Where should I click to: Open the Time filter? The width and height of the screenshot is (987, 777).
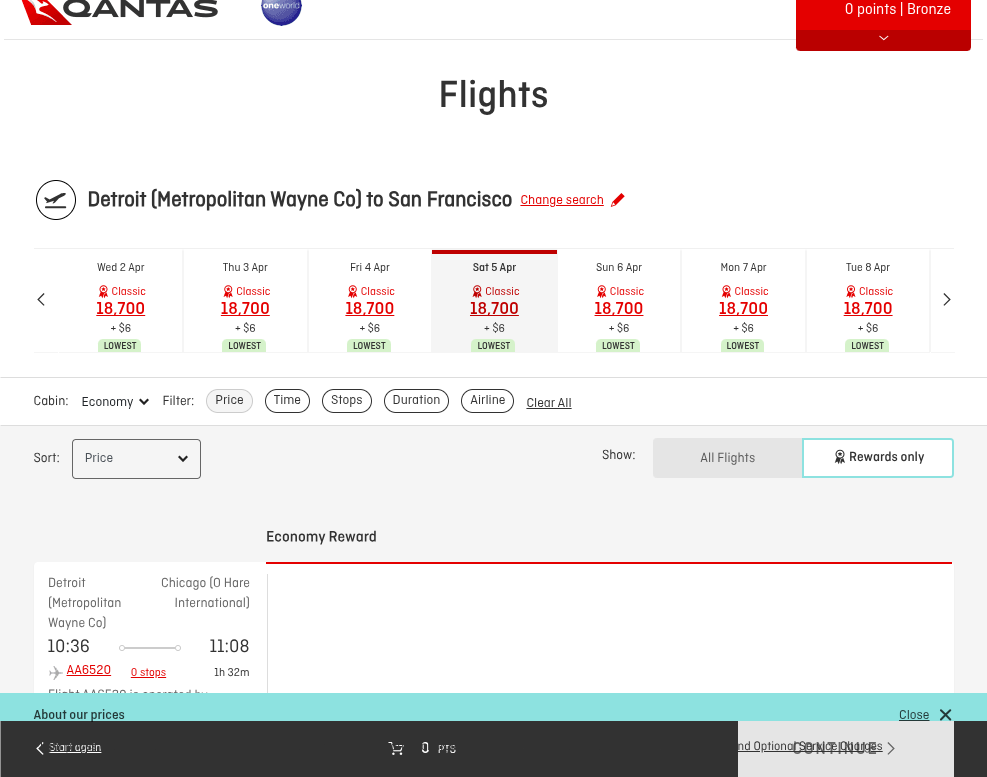click(287, 400)
